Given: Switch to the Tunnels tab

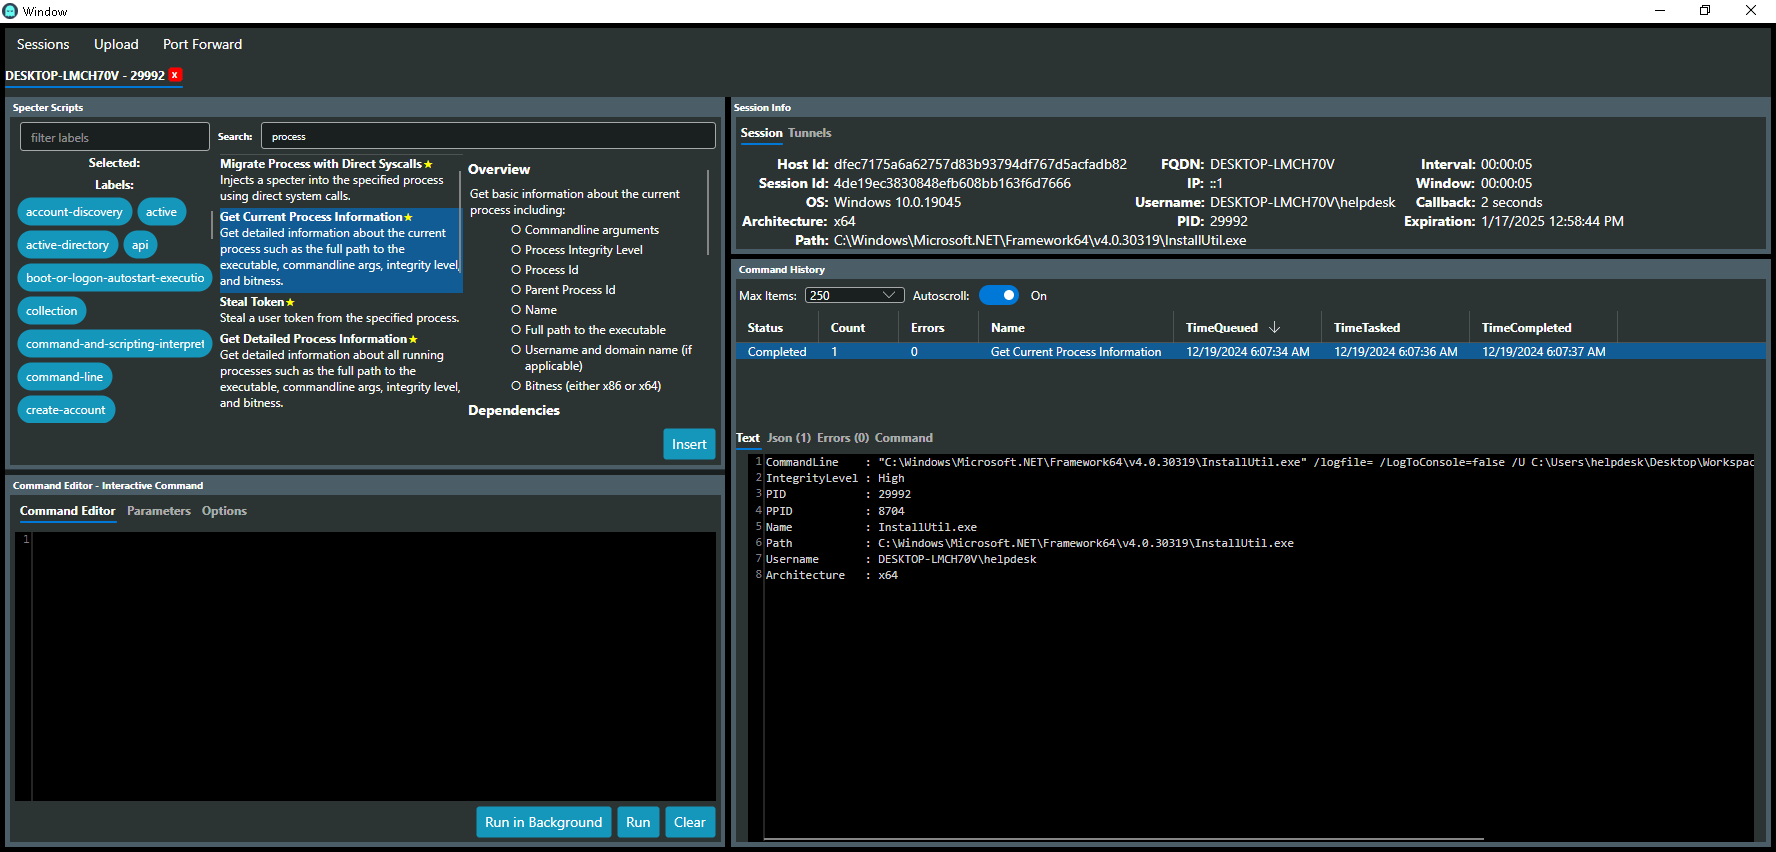Looking at the screenshot, I should pos(810,133).
